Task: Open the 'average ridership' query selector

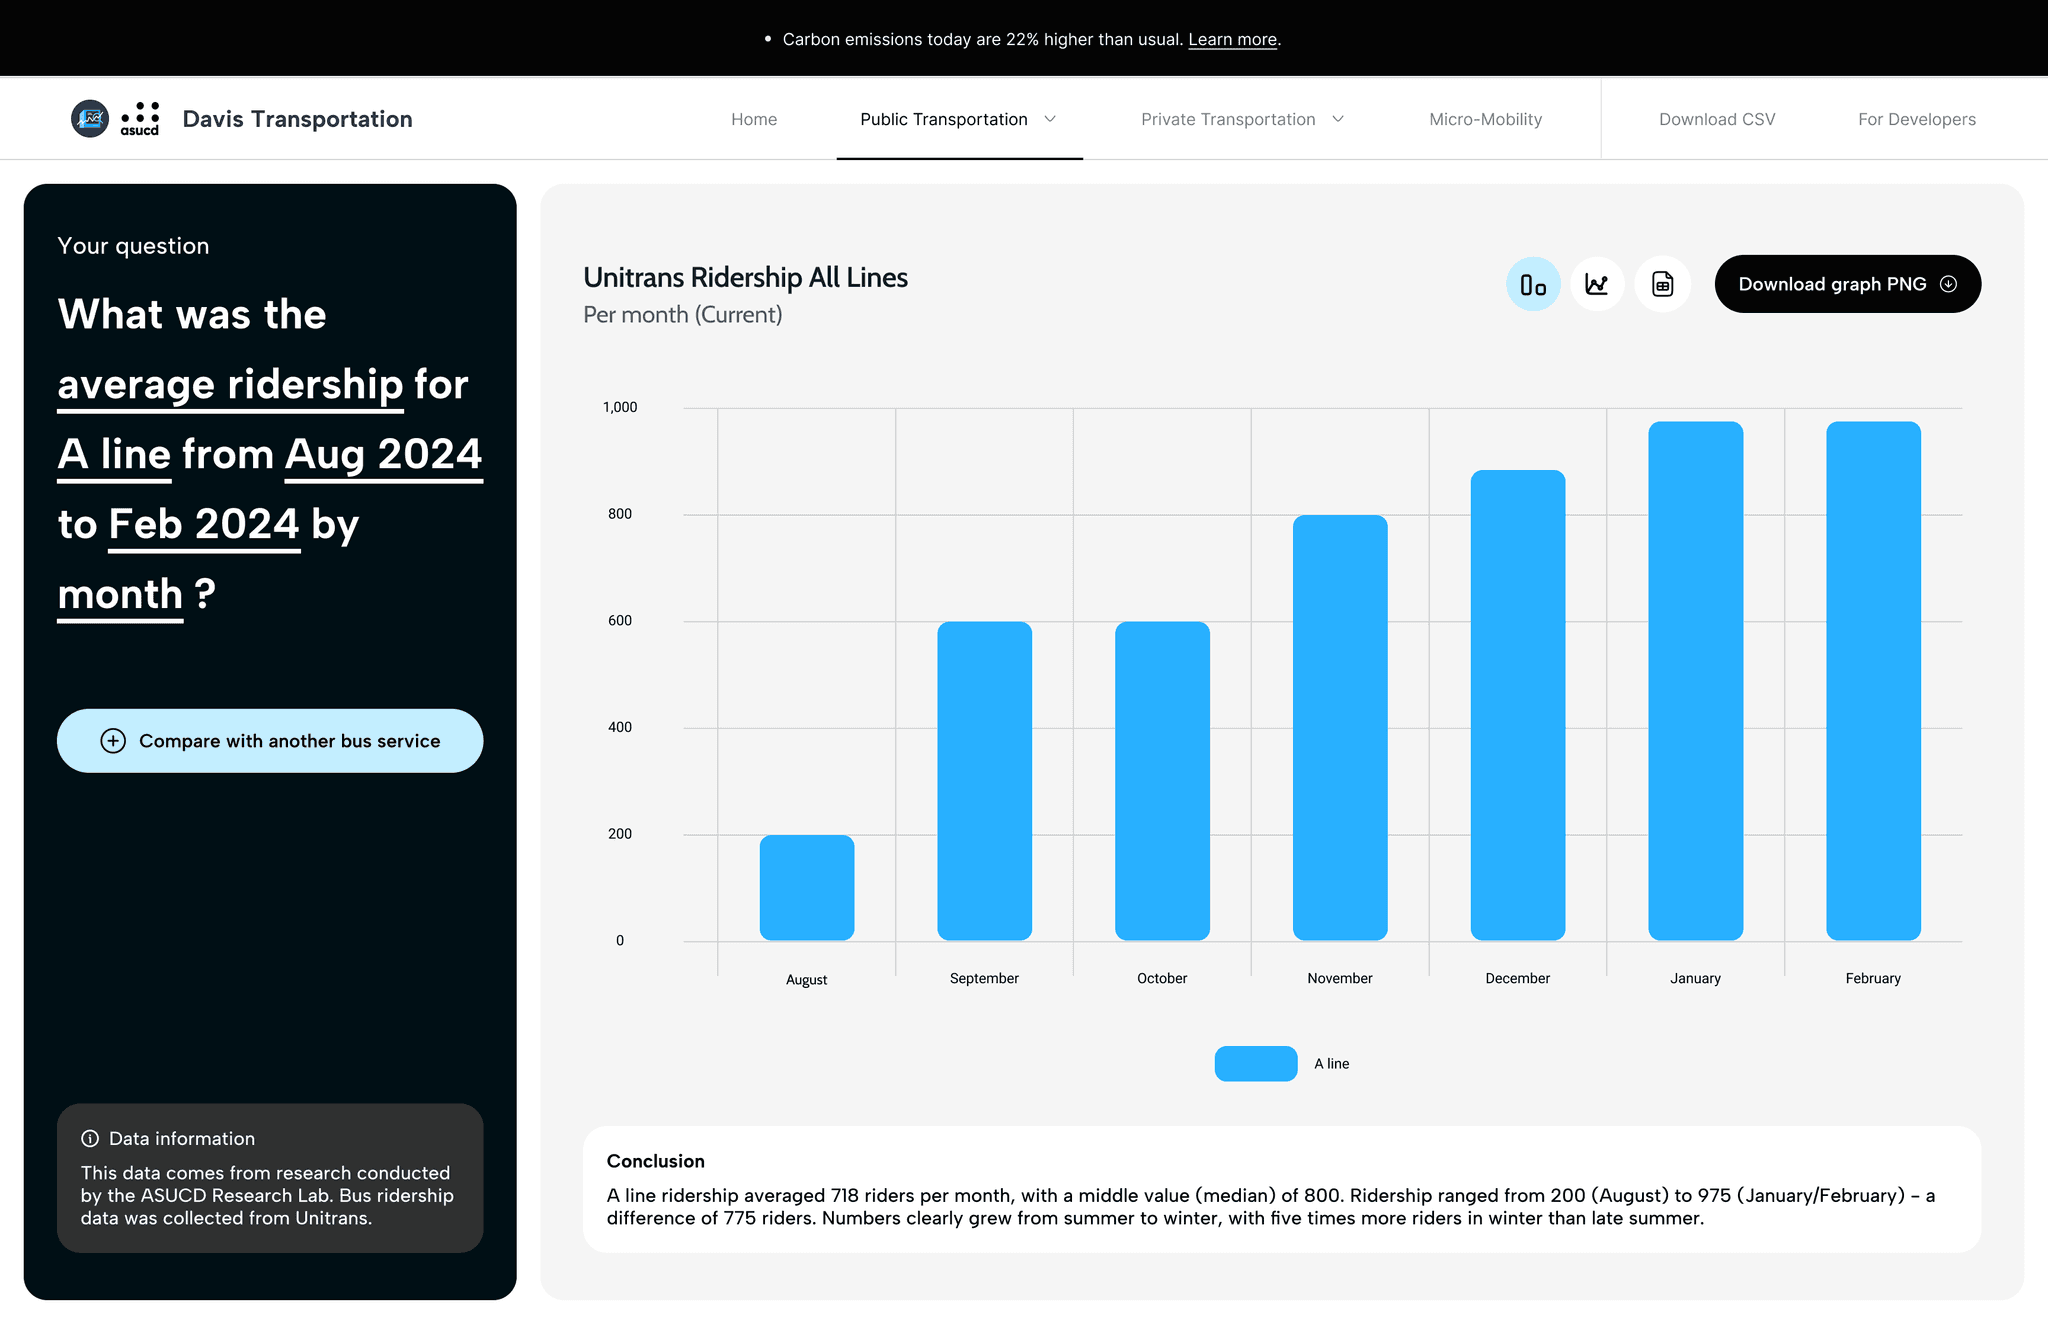Action: click(x=230, y=386)
